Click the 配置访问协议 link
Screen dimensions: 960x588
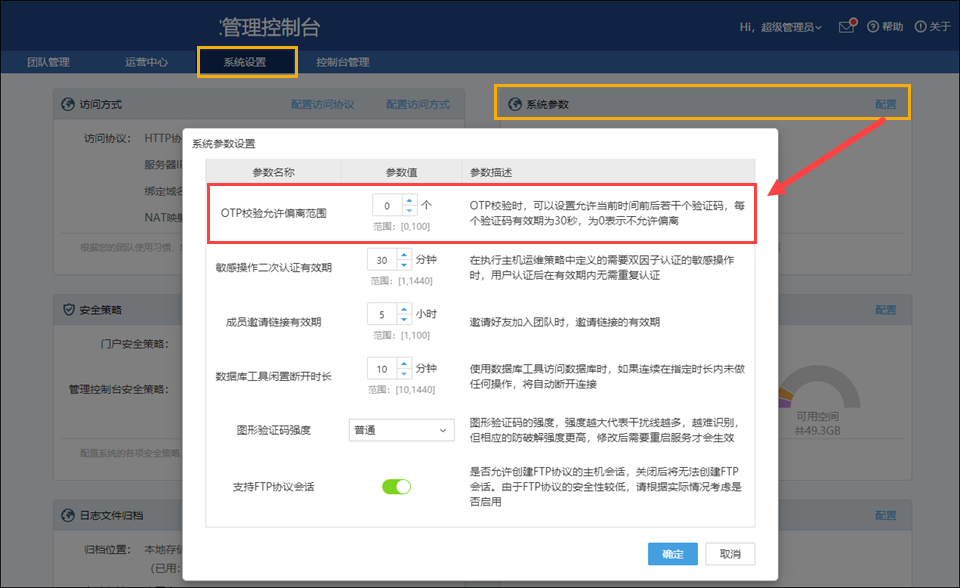click(322, 104)
